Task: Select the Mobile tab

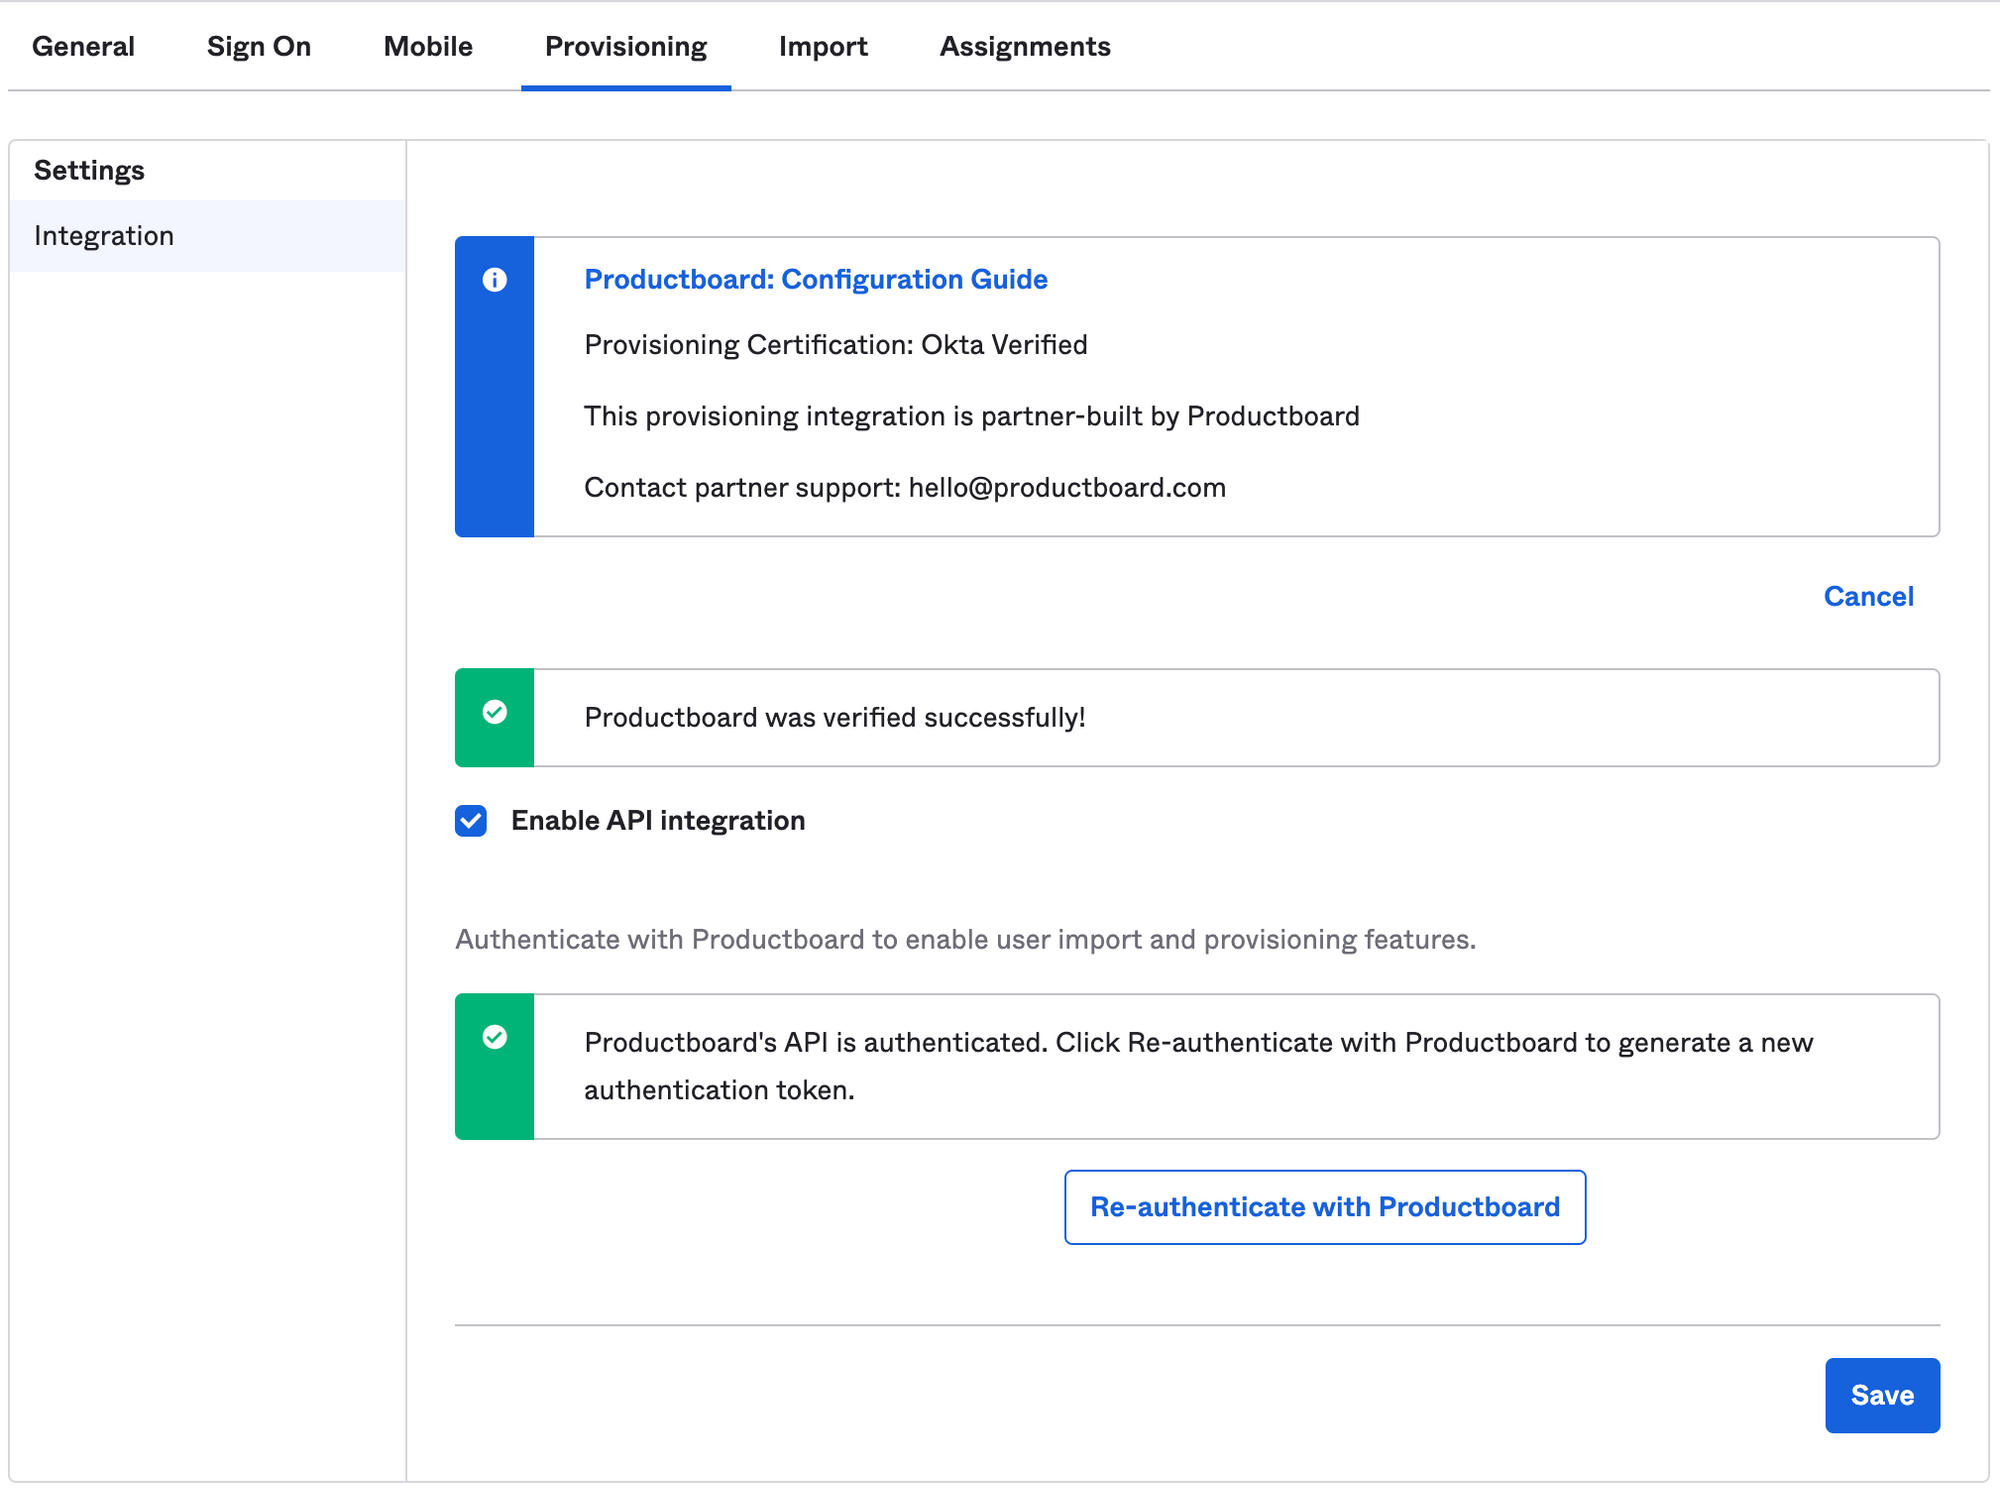Action: pos(427,46)
